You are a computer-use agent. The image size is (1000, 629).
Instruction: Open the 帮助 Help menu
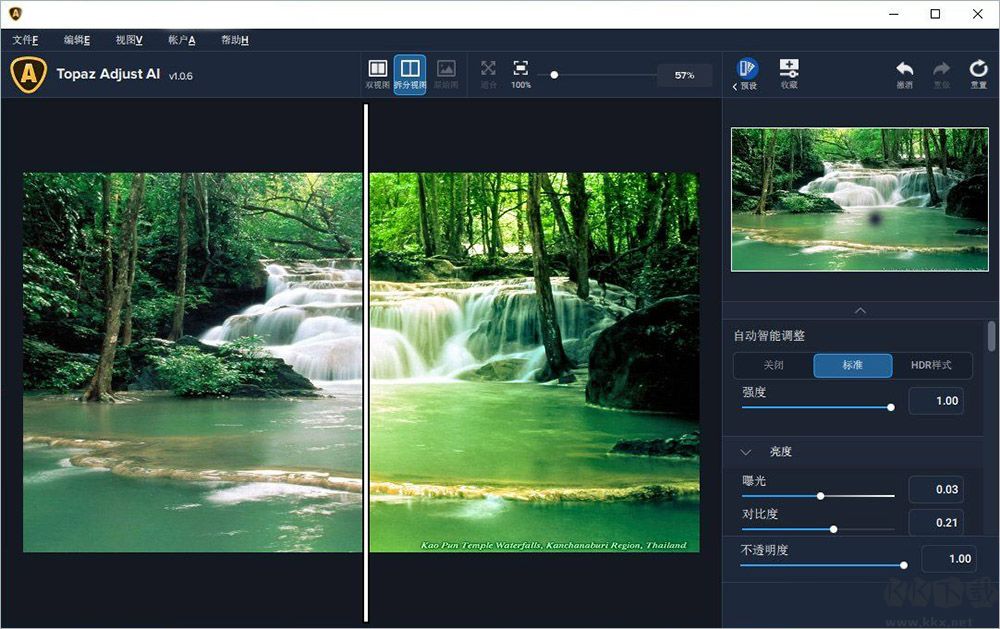click(x=234, y=40)
